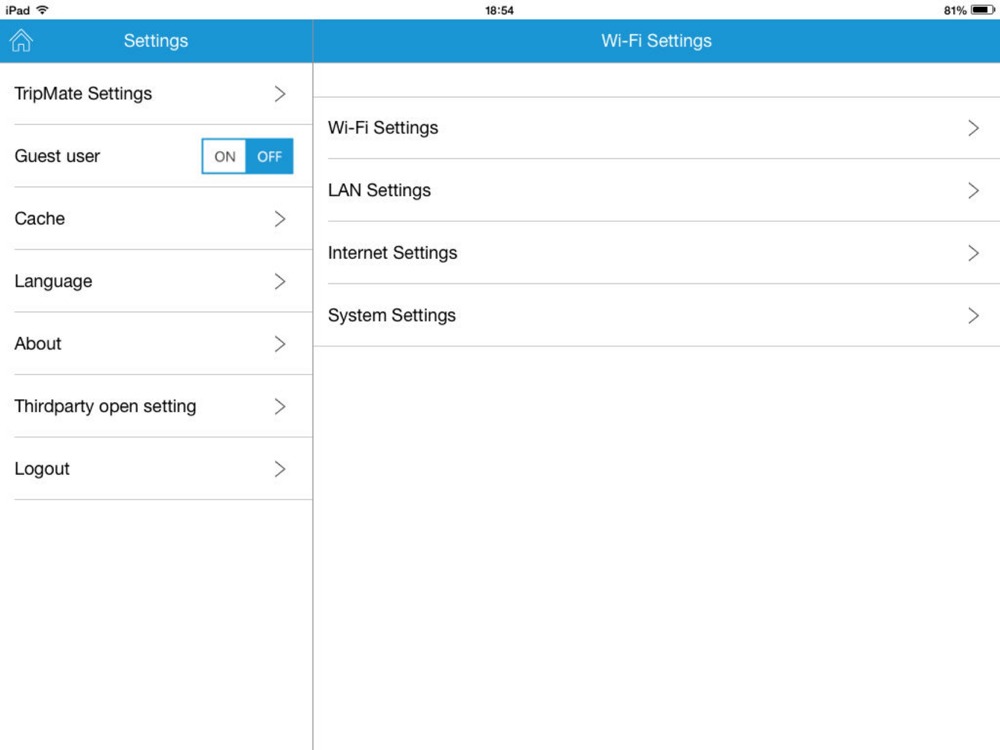
Task: Tap the Logout row chevron
Action: (279, 469)
